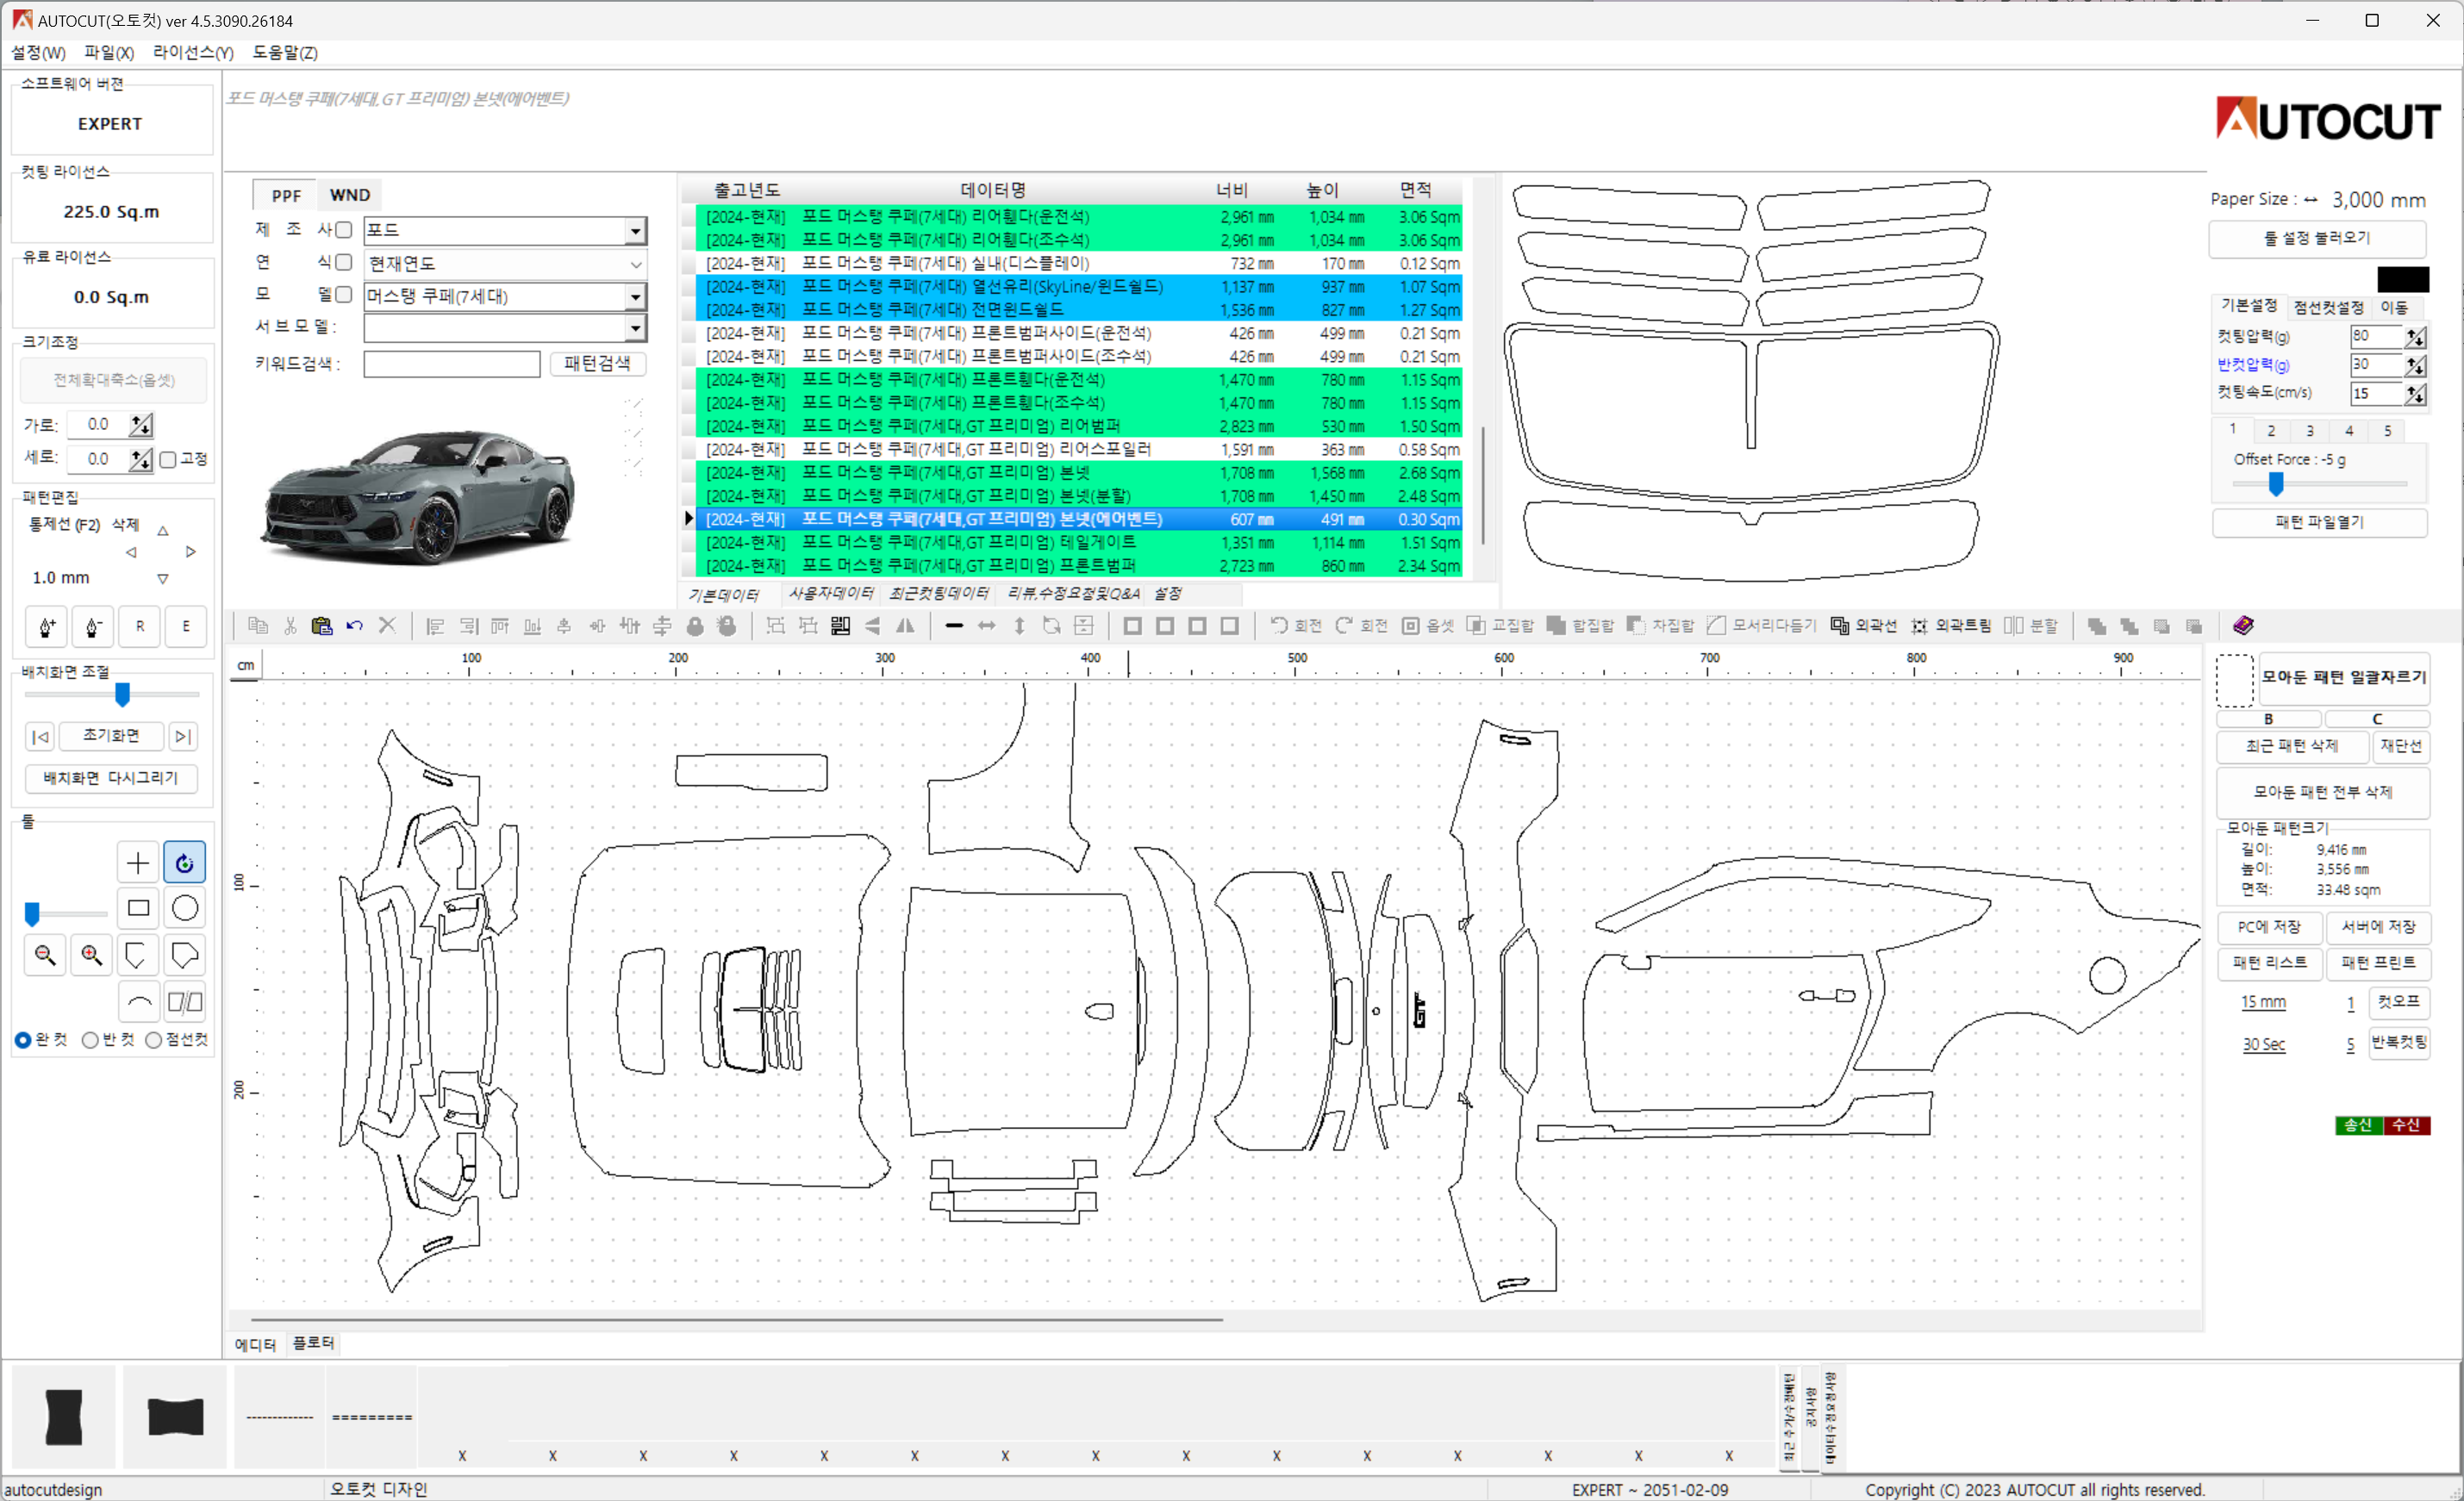Click the flip horizontal mirror icon
Image resolution: width=2464 pixels, height=1501 pixels.
coord(905,626)
